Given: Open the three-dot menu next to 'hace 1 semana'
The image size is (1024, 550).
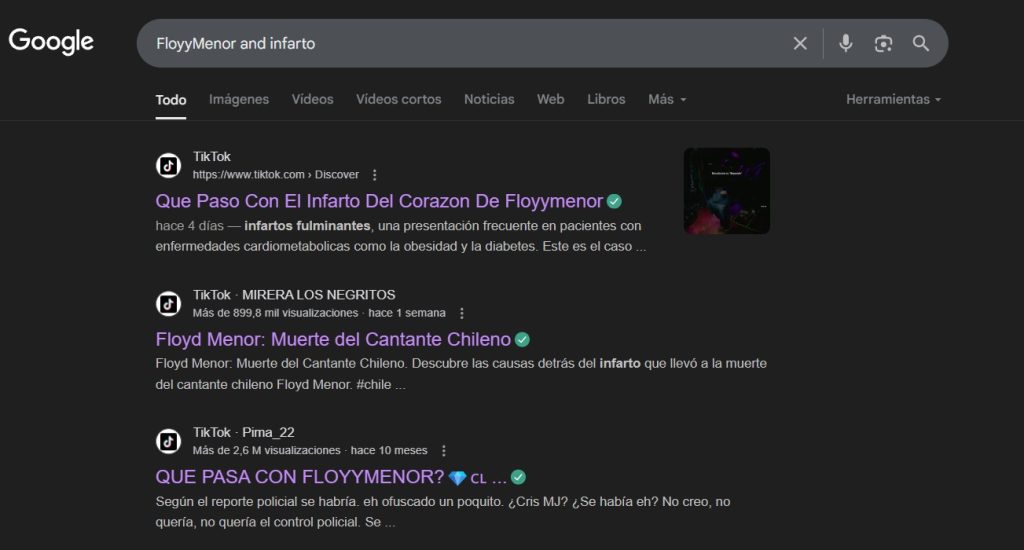Looking at the screenshot, I should 462,314.
